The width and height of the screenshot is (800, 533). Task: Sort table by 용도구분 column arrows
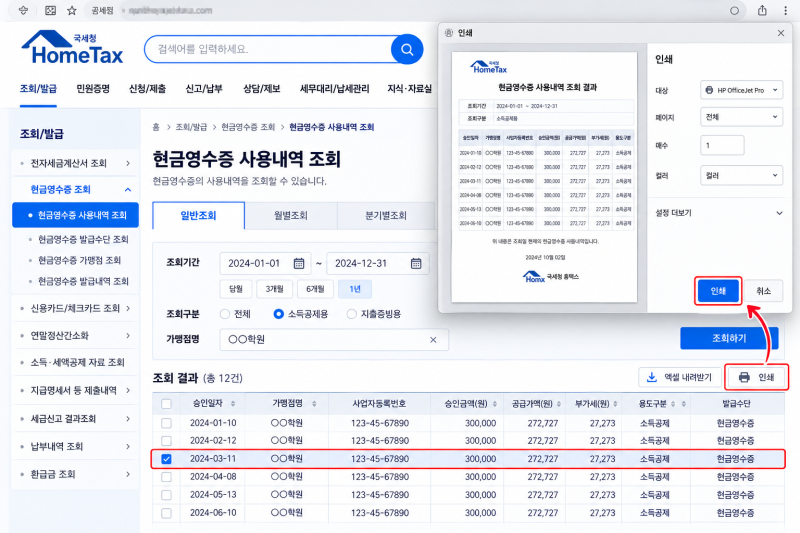pyautogui.click(x=673, y=404)
